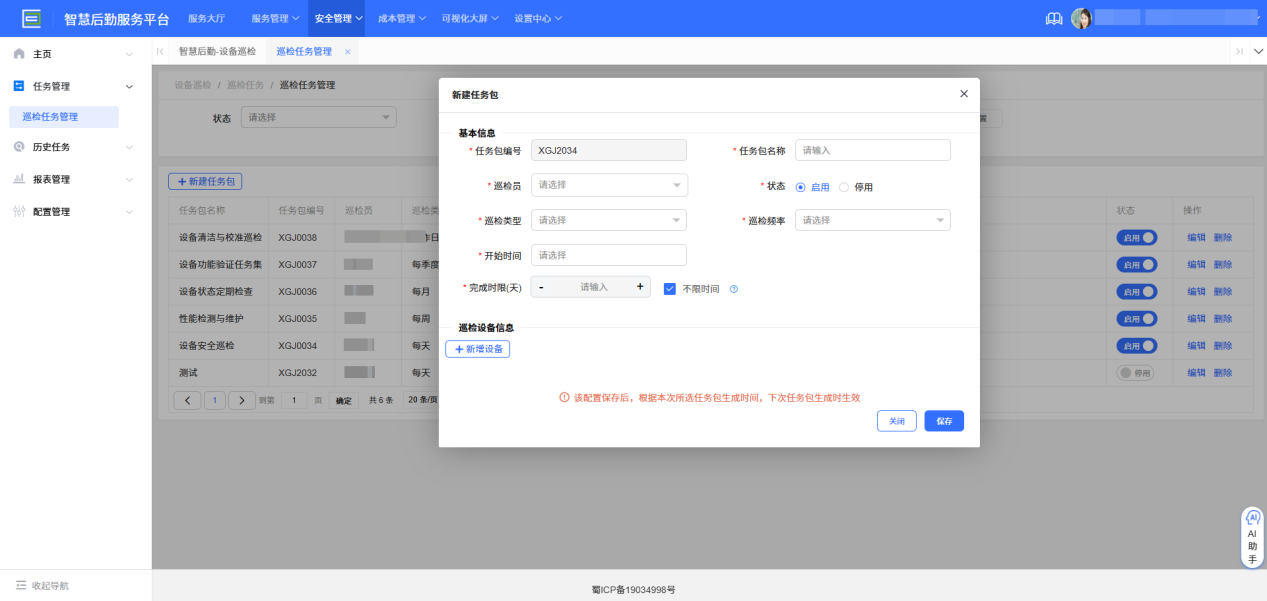Open the 巡检员 dropdown
The width and height of the screenshot is (1267, 601).
[608, 185]
